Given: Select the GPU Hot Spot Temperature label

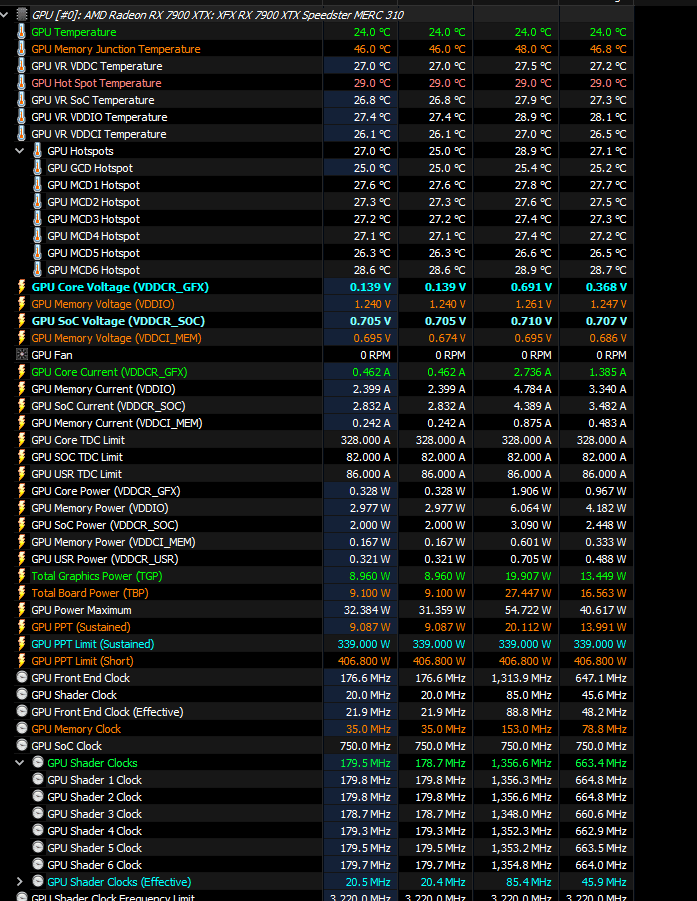Looking at the screenshot, I should click(96, 83).
